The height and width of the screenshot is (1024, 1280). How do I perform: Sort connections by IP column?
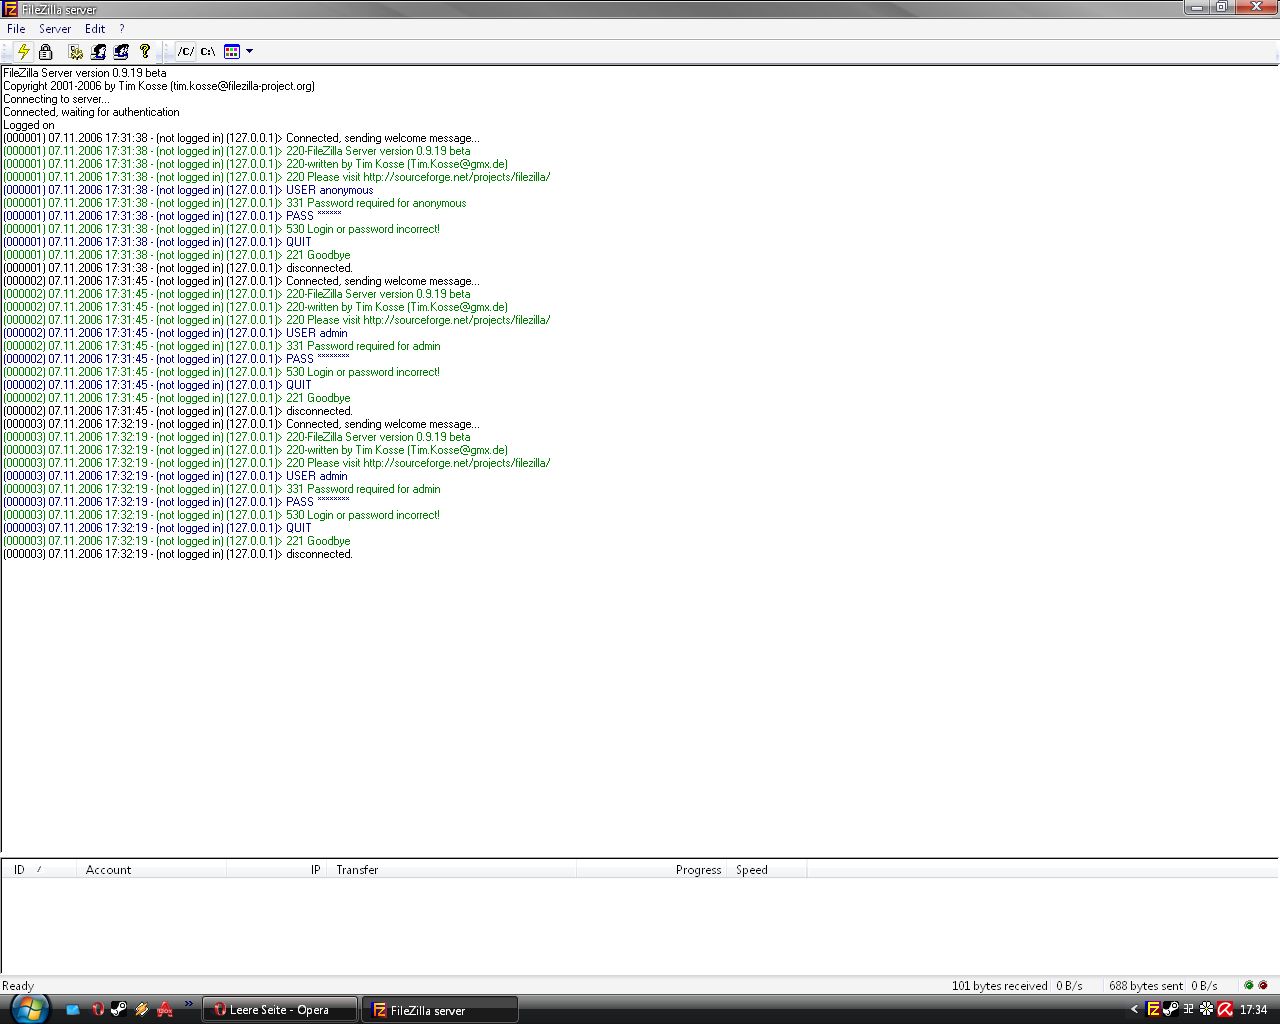pyautogui.click(x=276, y=869)
